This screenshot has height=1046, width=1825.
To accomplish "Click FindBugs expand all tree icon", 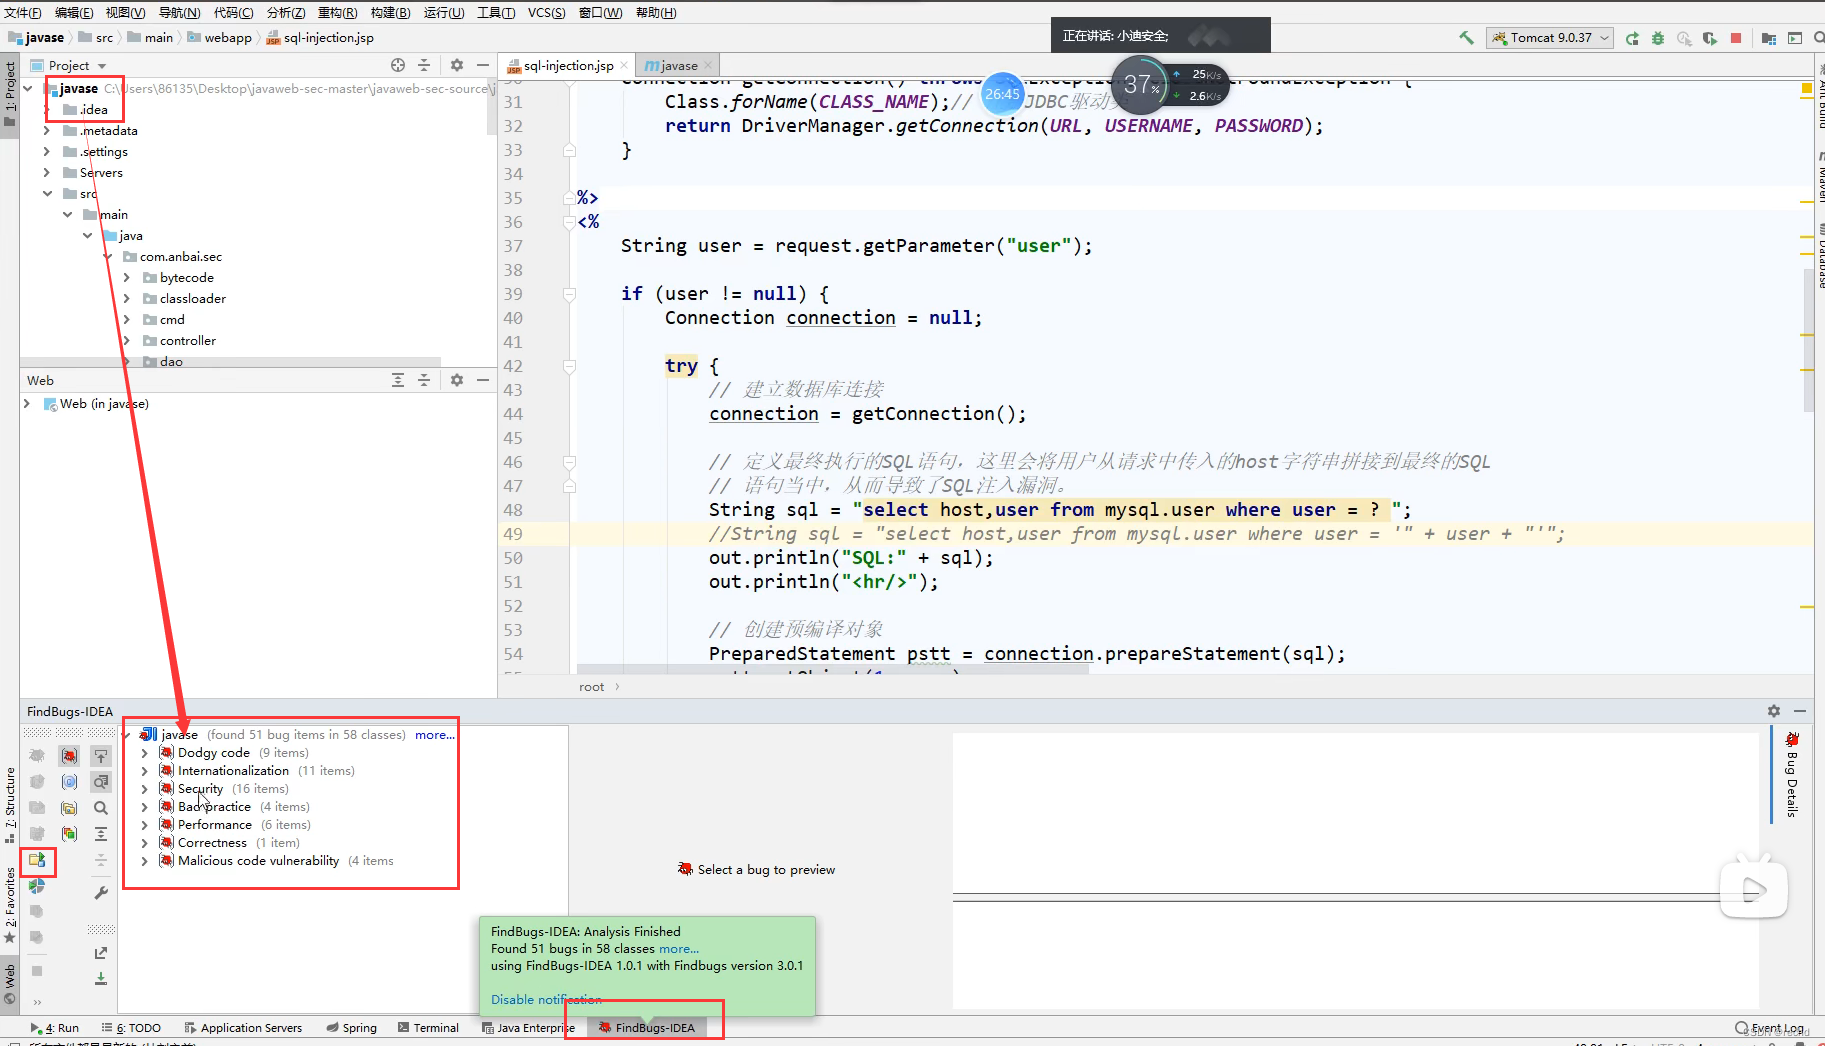I will click(101, 834).
